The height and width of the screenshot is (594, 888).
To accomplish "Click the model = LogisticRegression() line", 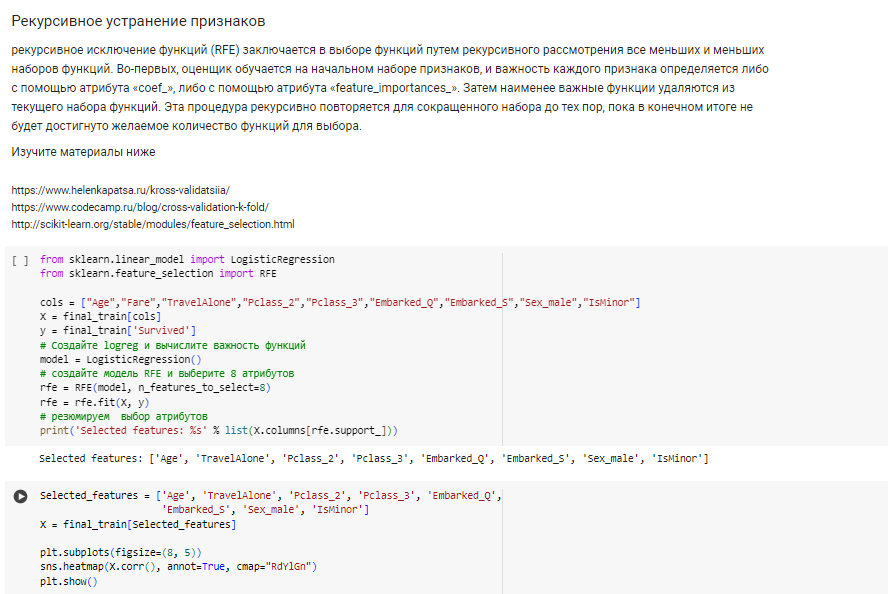I will tap(121, 360).
